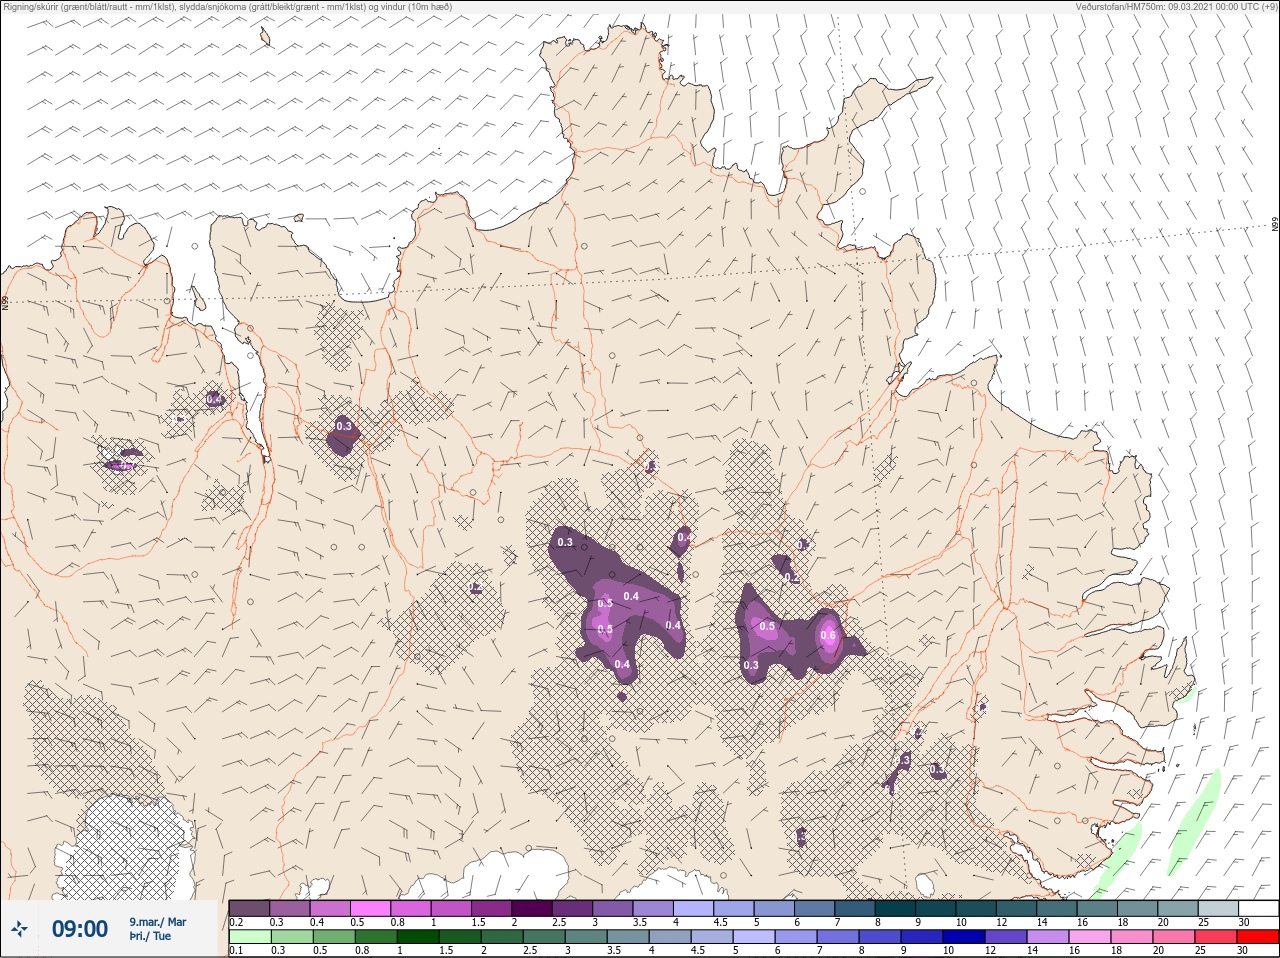Select the 0.1 pale green lower legend swatch
The height and width of the screenshot is (958, 1280).
[249, 937]
